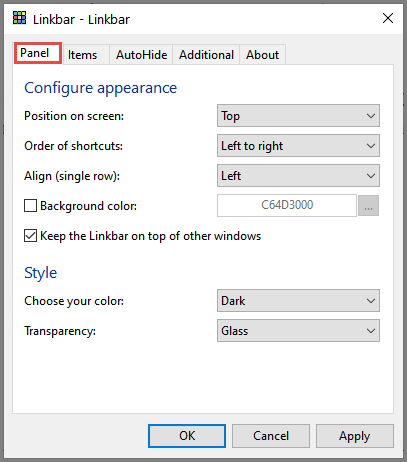
Task: Switch to the AutoHide tab
Action: pos(141,55)
